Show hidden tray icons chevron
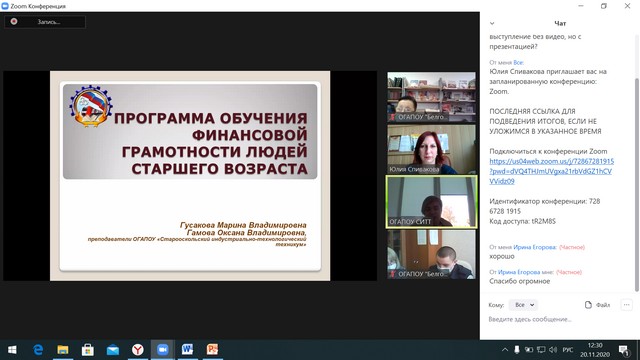Screen dimensions: 640x360 [505, 350]
